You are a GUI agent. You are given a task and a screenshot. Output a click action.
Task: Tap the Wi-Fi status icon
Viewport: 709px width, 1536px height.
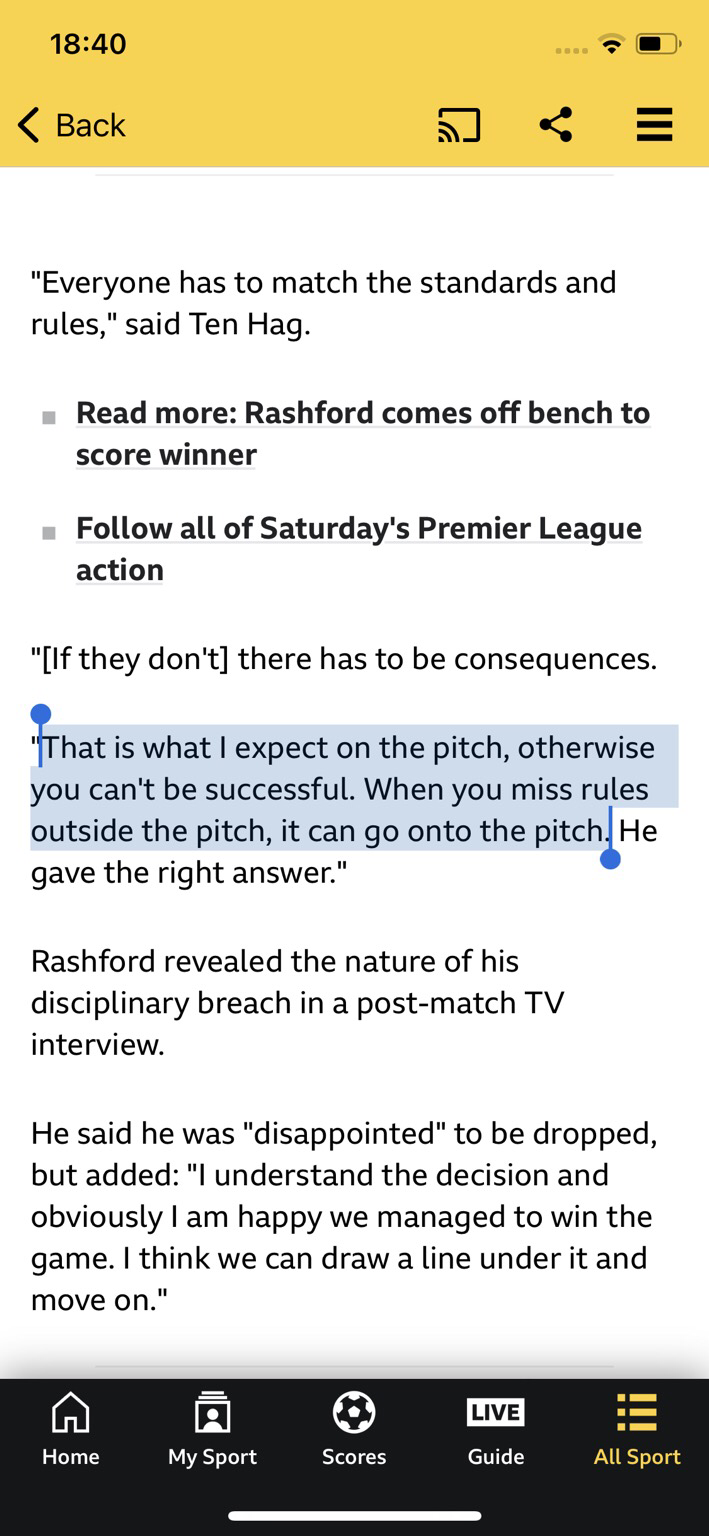(x=610, y=44)
